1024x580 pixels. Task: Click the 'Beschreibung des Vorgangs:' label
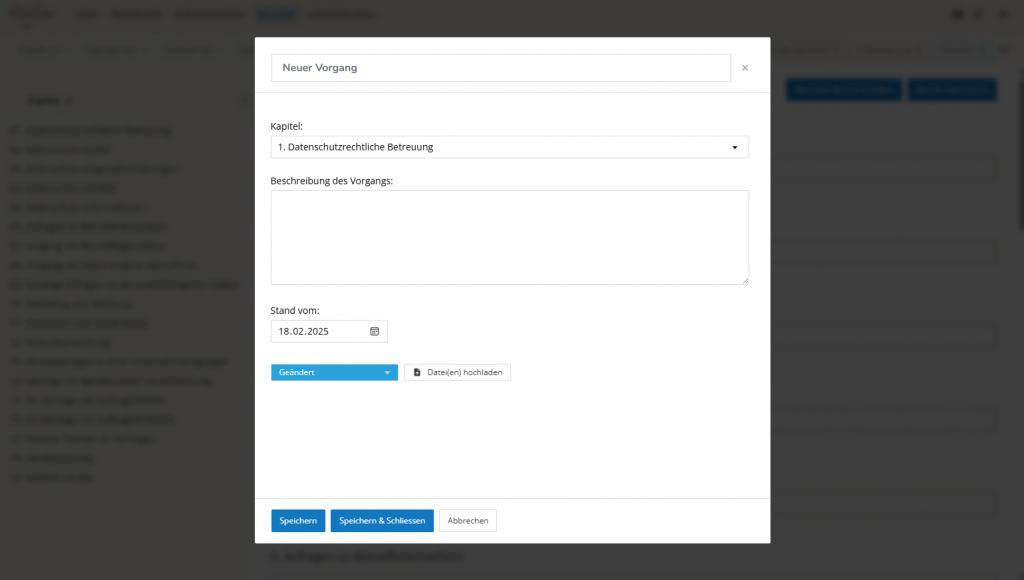pos(331,181)
